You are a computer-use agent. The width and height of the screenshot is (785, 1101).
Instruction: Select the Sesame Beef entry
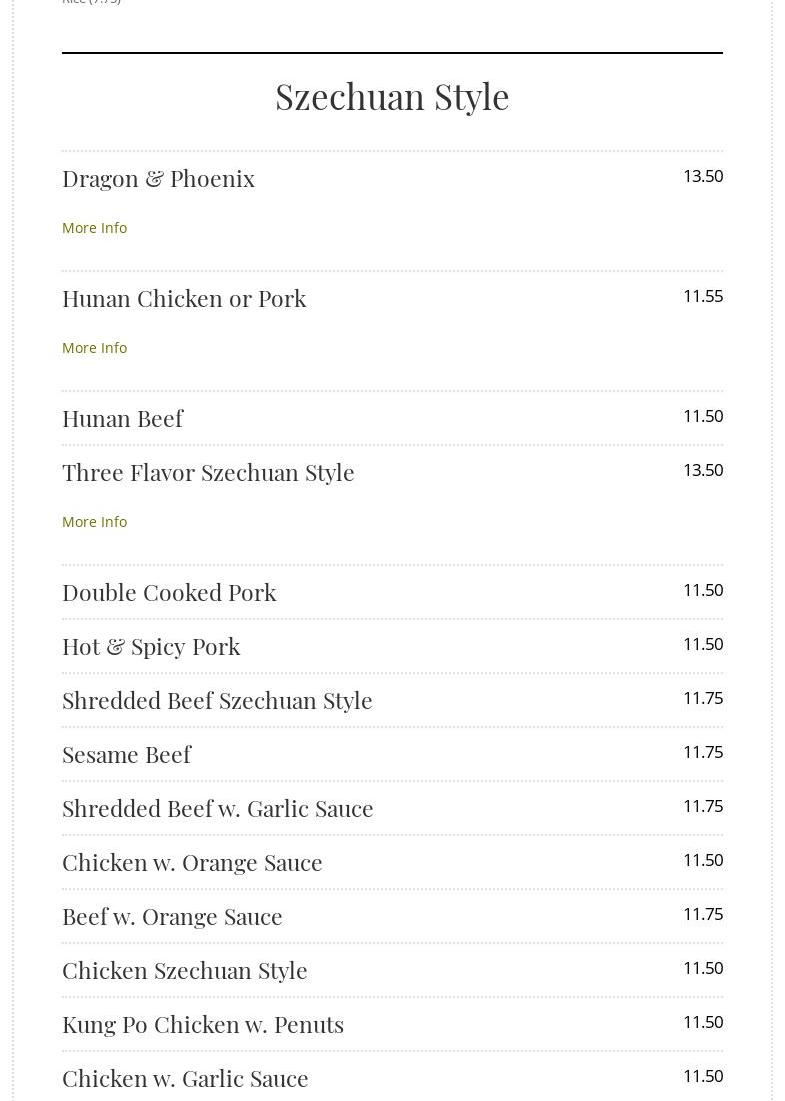click(126, 754)
